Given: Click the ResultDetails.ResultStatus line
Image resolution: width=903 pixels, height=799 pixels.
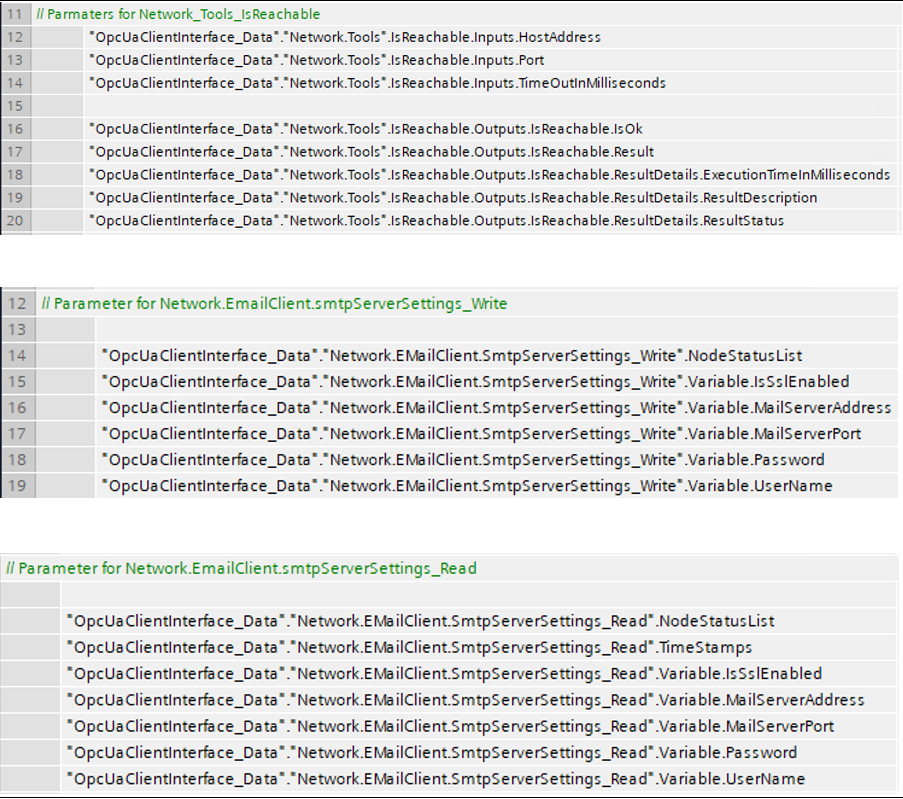Looking at the screenshot, I should pyautogui.click(x=436, y=221).
